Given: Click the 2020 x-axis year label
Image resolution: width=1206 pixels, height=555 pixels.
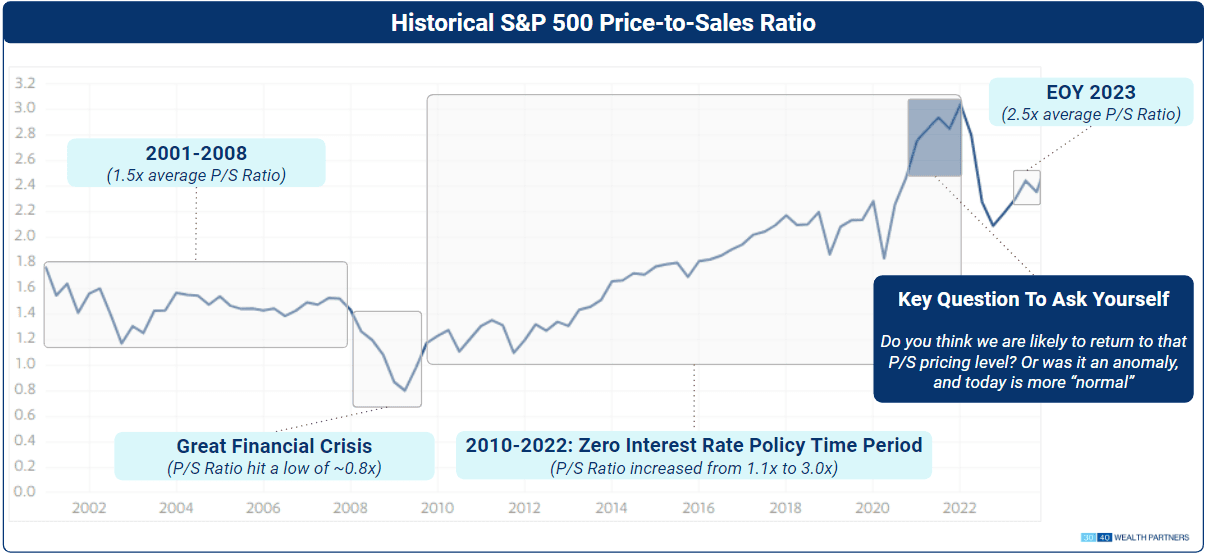Looking at the screenshot, I should tap(873, 508).
